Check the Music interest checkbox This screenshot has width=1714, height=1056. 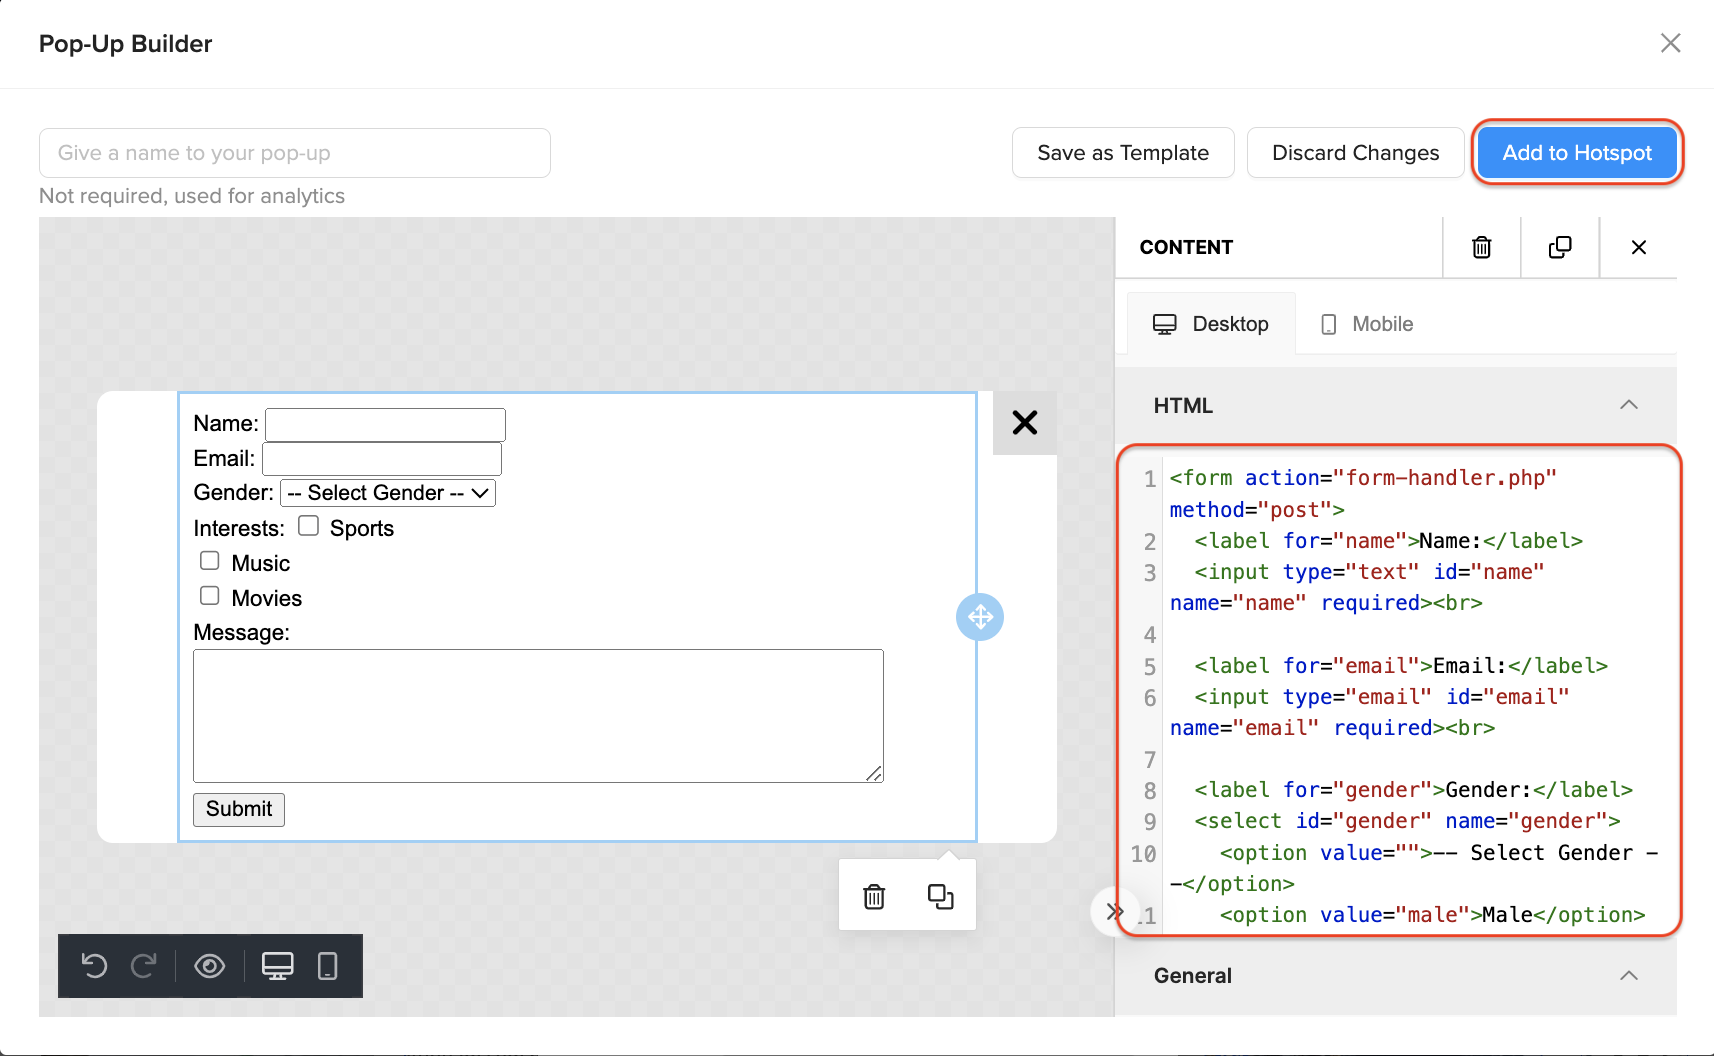pos(210,561)
